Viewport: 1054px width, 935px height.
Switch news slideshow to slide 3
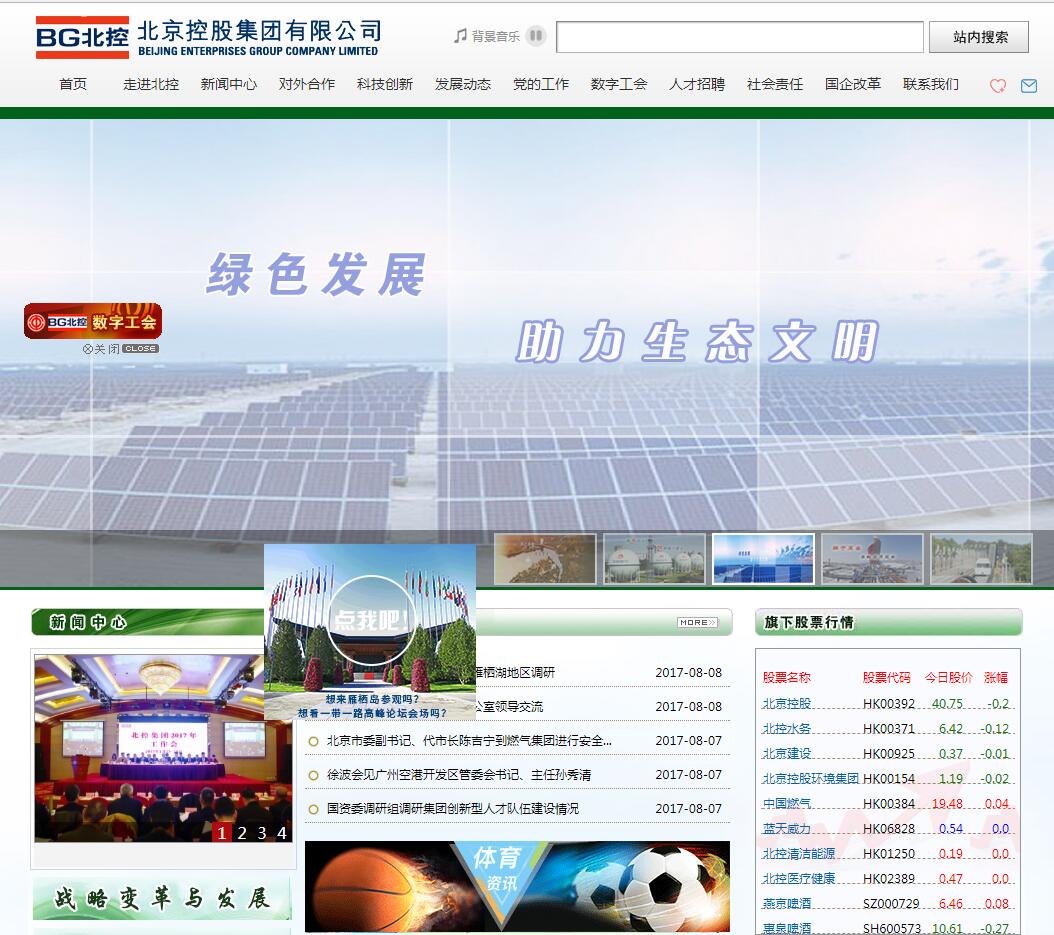coord(261,833)
